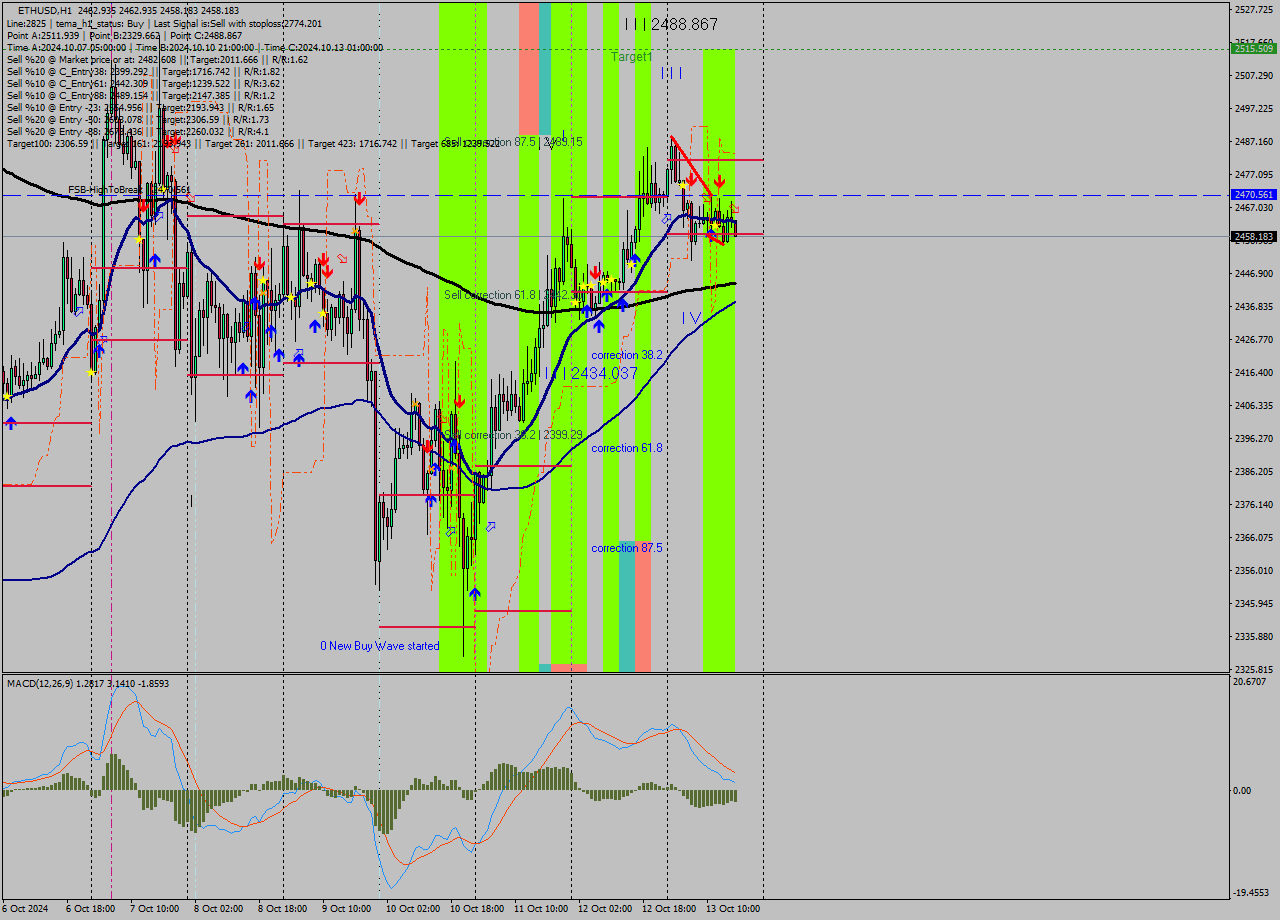Click the 'Sell %10 @ C_Entry61' row
The image size is (1280, 920).
(143, 83)
